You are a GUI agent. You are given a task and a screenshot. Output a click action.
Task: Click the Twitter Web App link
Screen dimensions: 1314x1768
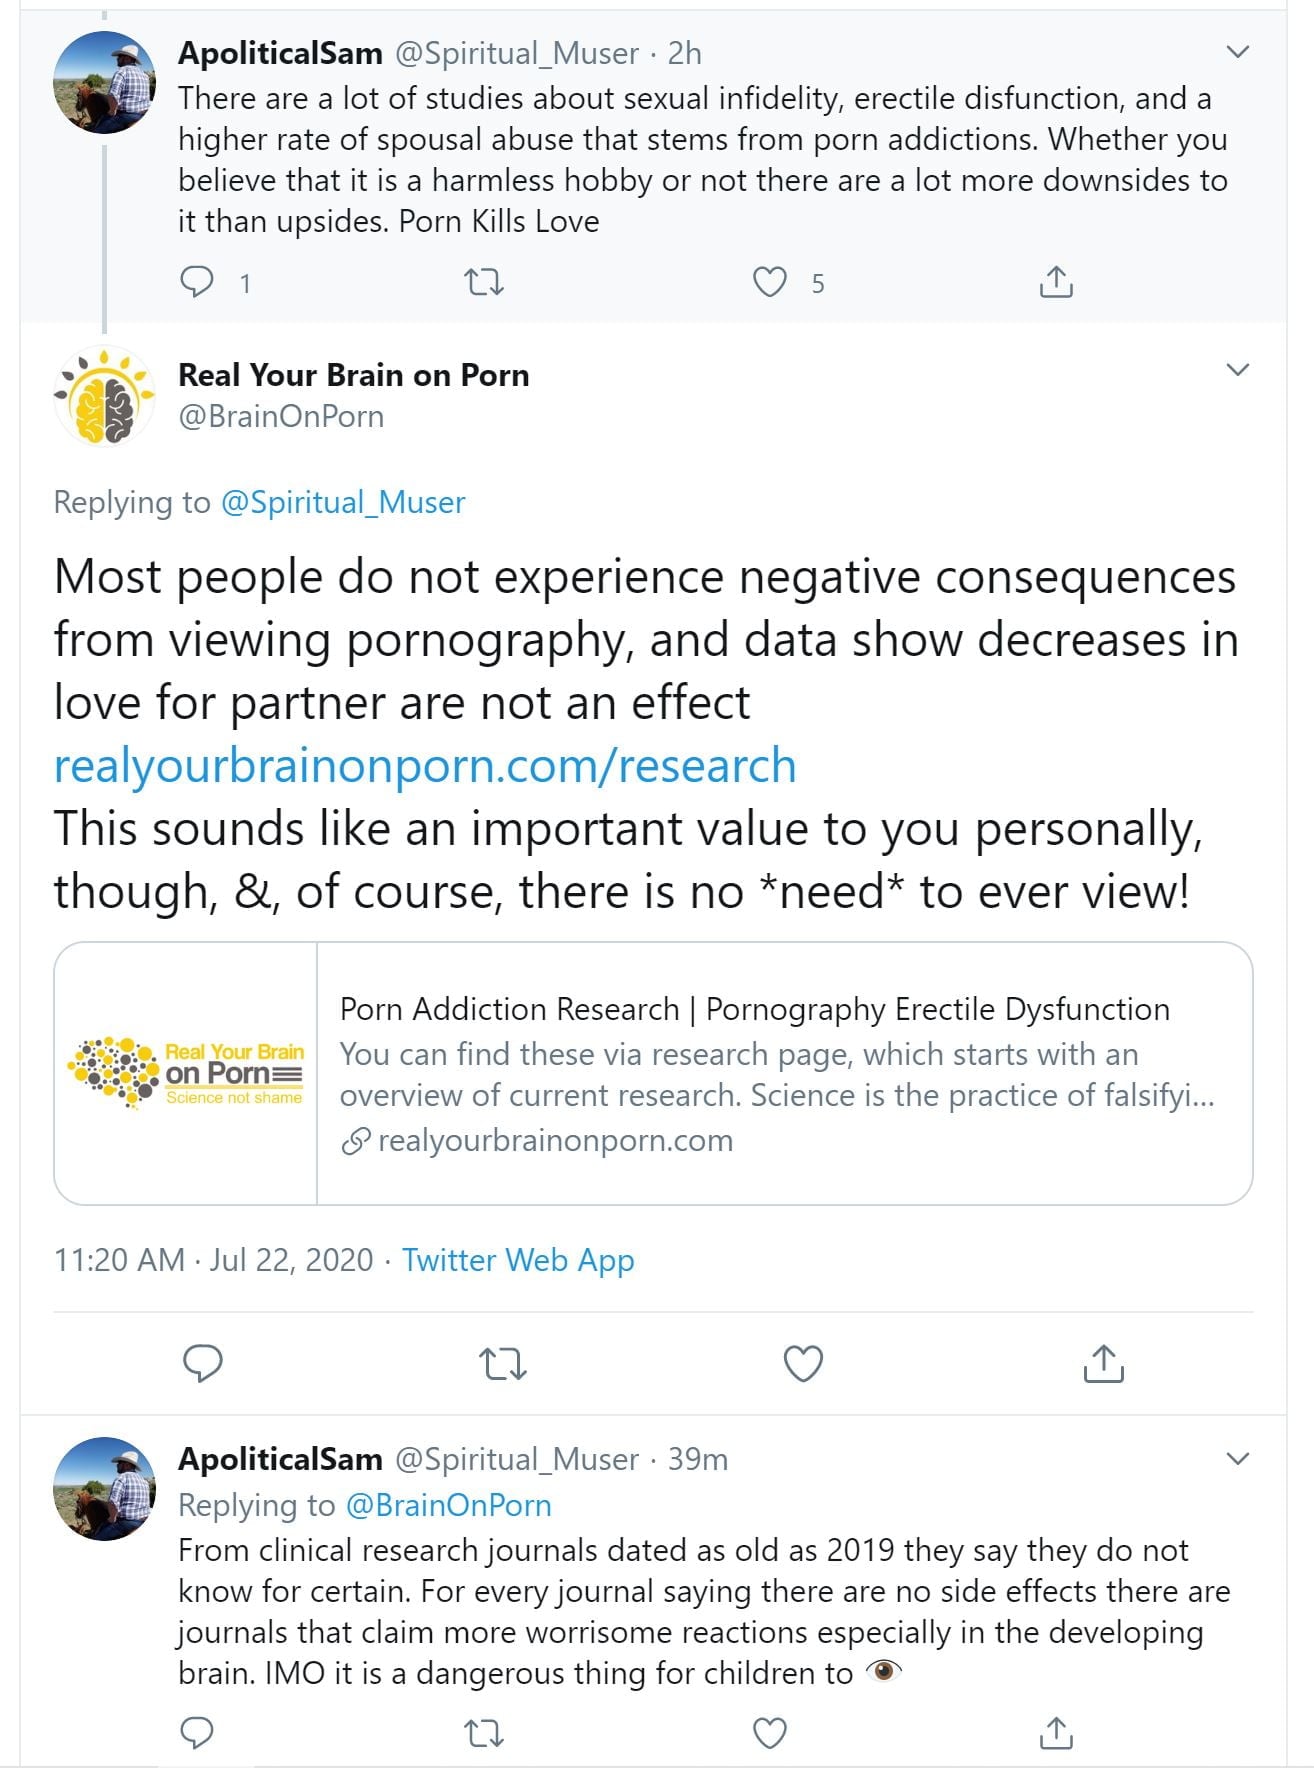518,1260
